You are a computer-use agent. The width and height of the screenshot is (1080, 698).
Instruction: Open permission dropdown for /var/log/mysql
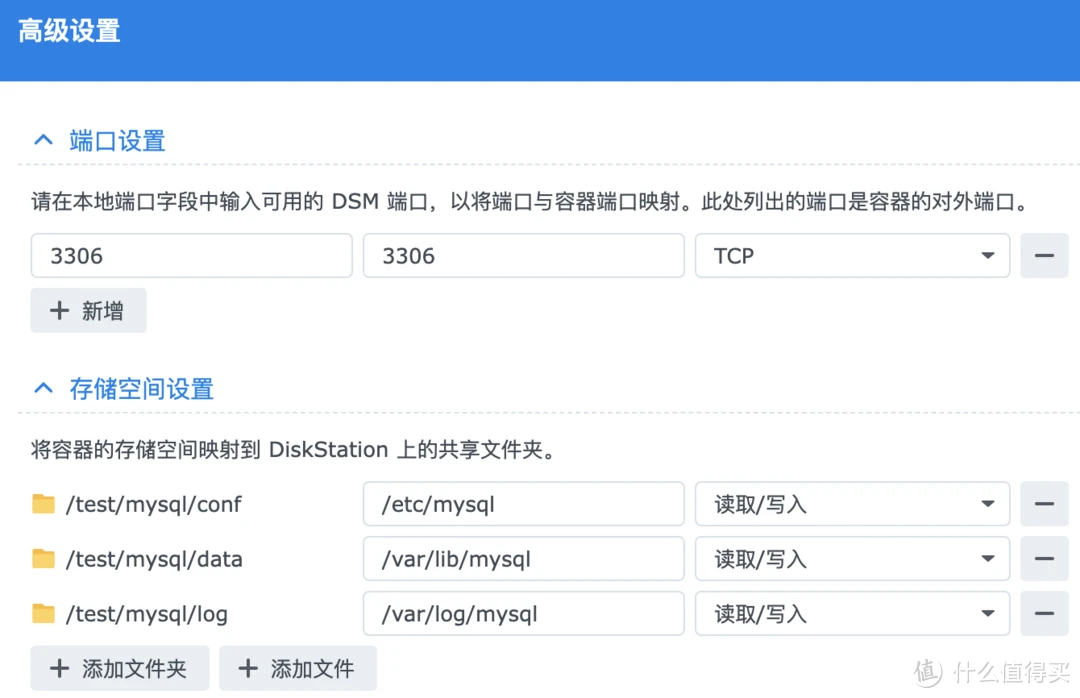point(853,613)
